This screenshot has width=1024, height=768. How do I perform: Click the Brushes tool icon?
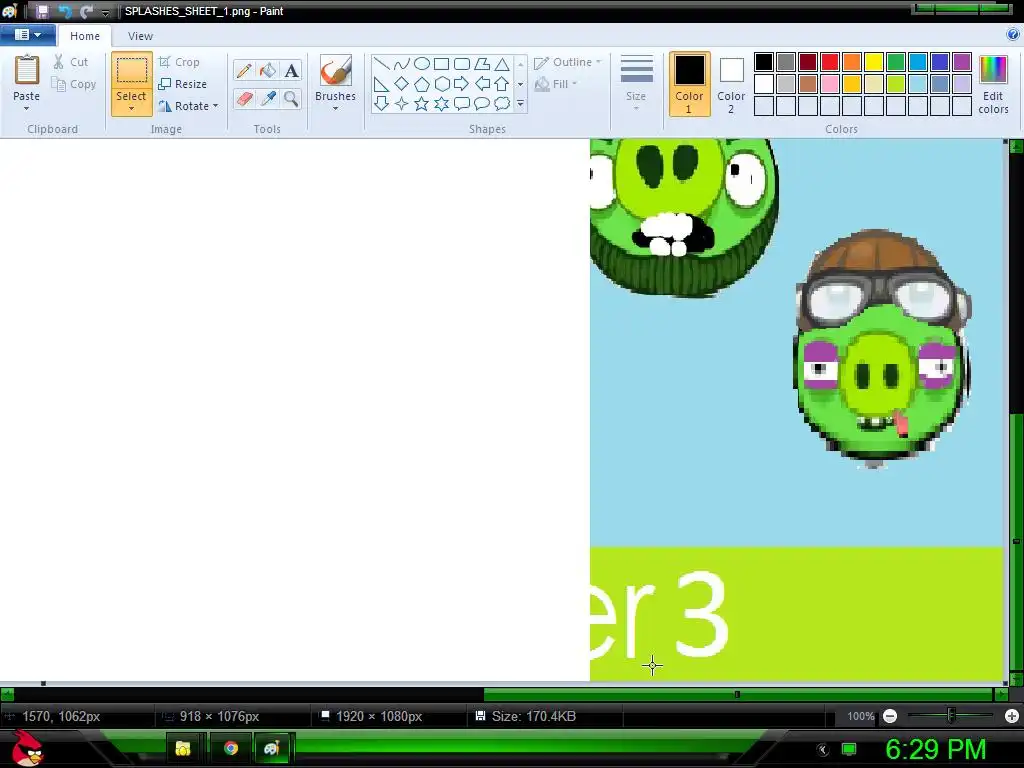coord(336,71)
